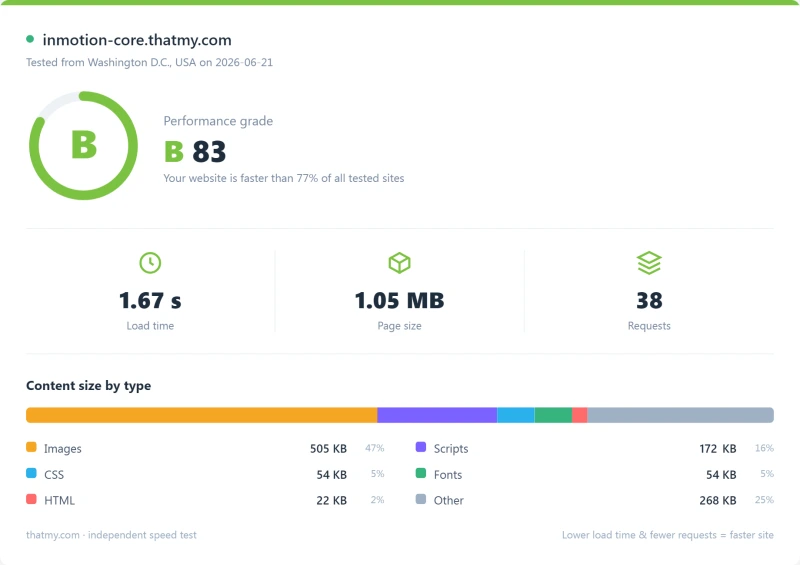Click the 'Other' legend label
Screen dimensions: 800x565
[x=448, y=500]
